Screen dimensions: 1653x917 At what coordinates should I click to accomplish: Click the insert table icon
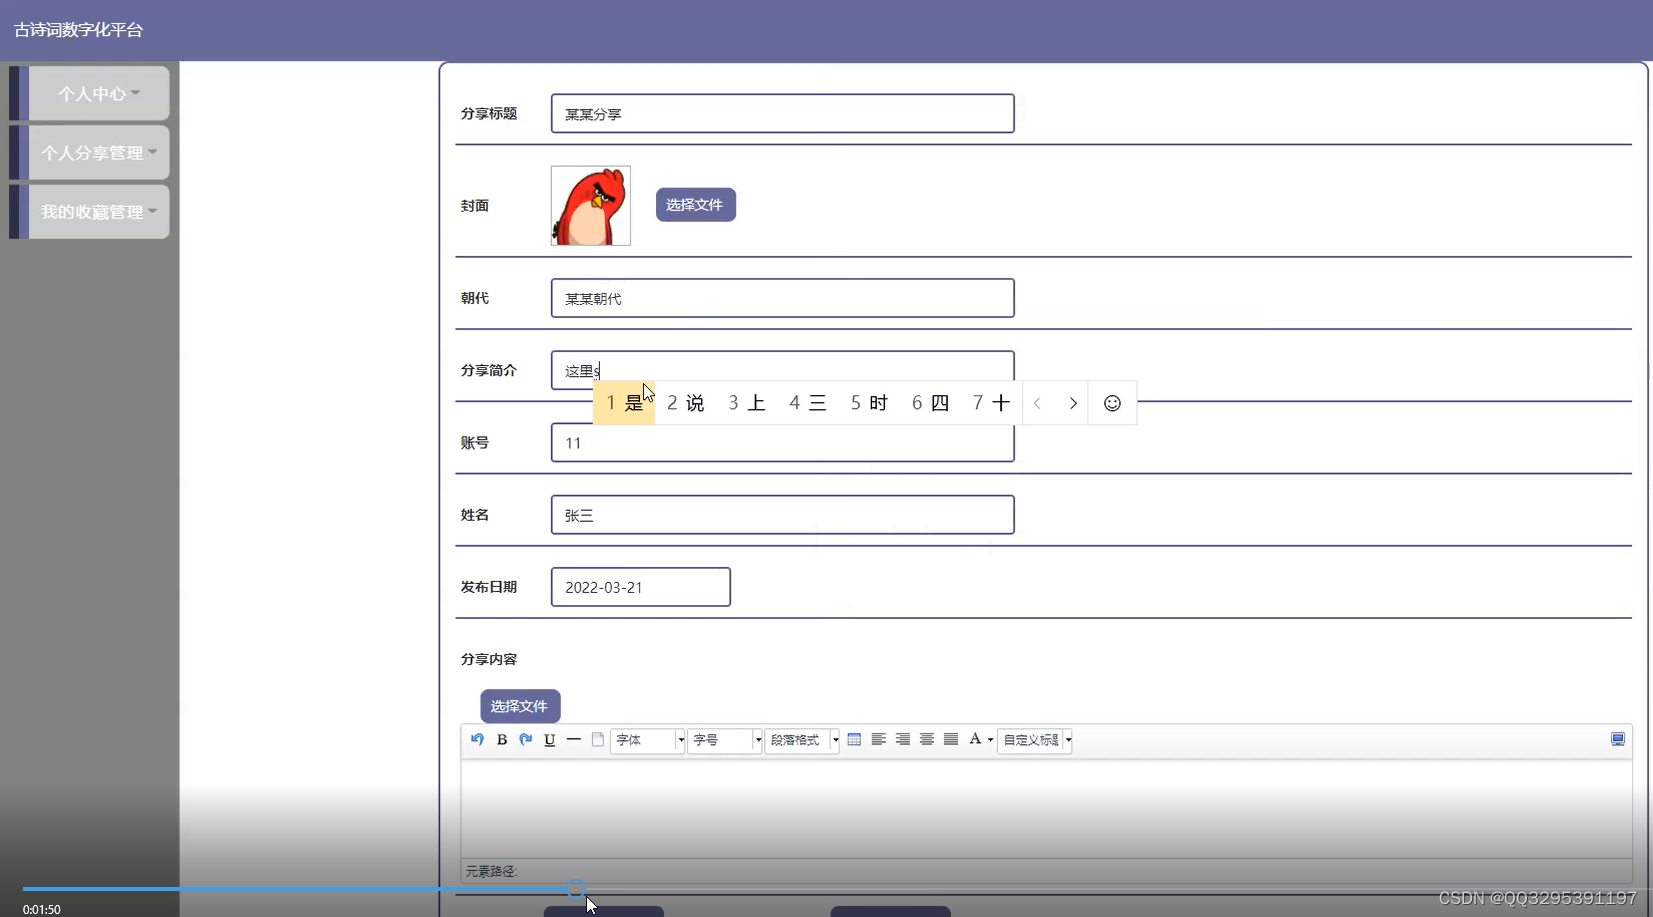[854, 740]
